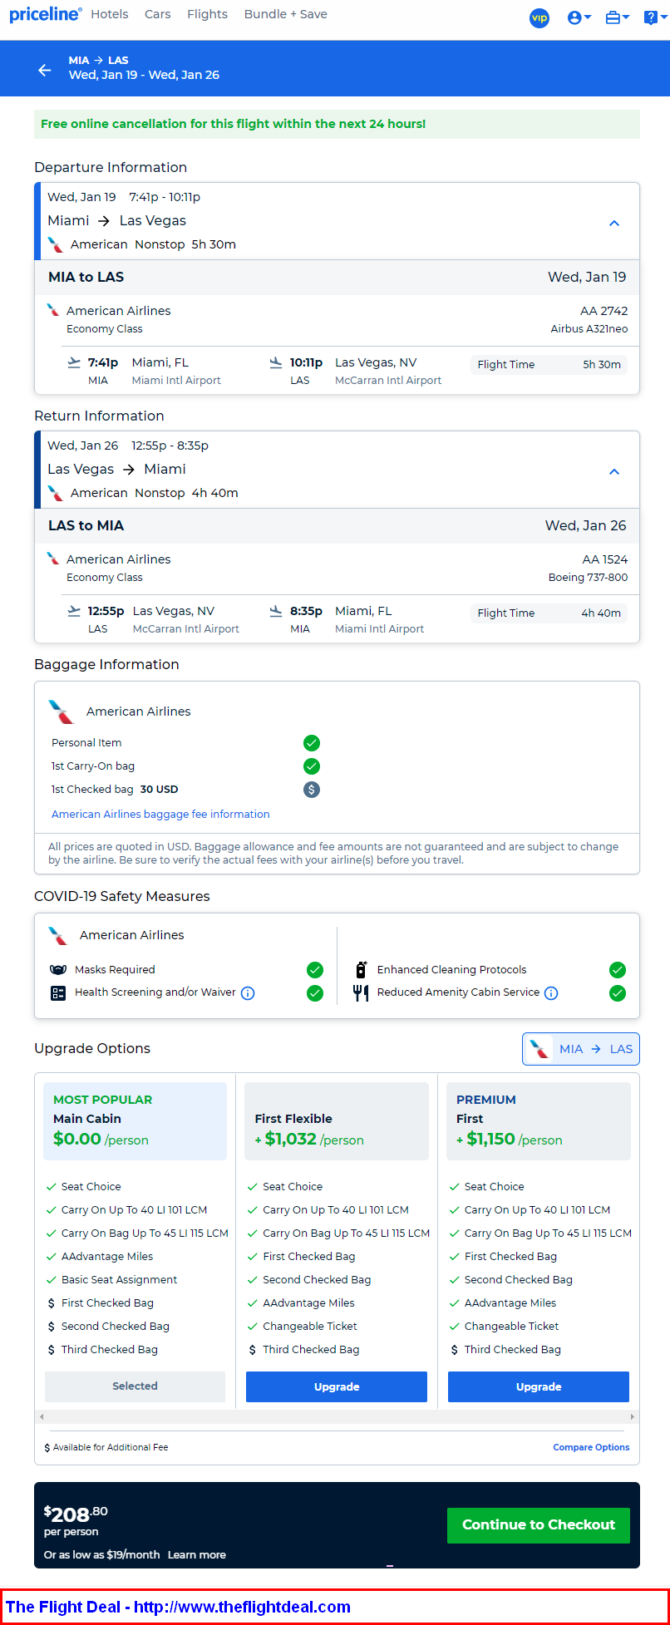The width and height of the screenshot is (670, 1625).
Task: Click info icon beside Reduced Amenity Cabin Service
Action: pos(551,993)
